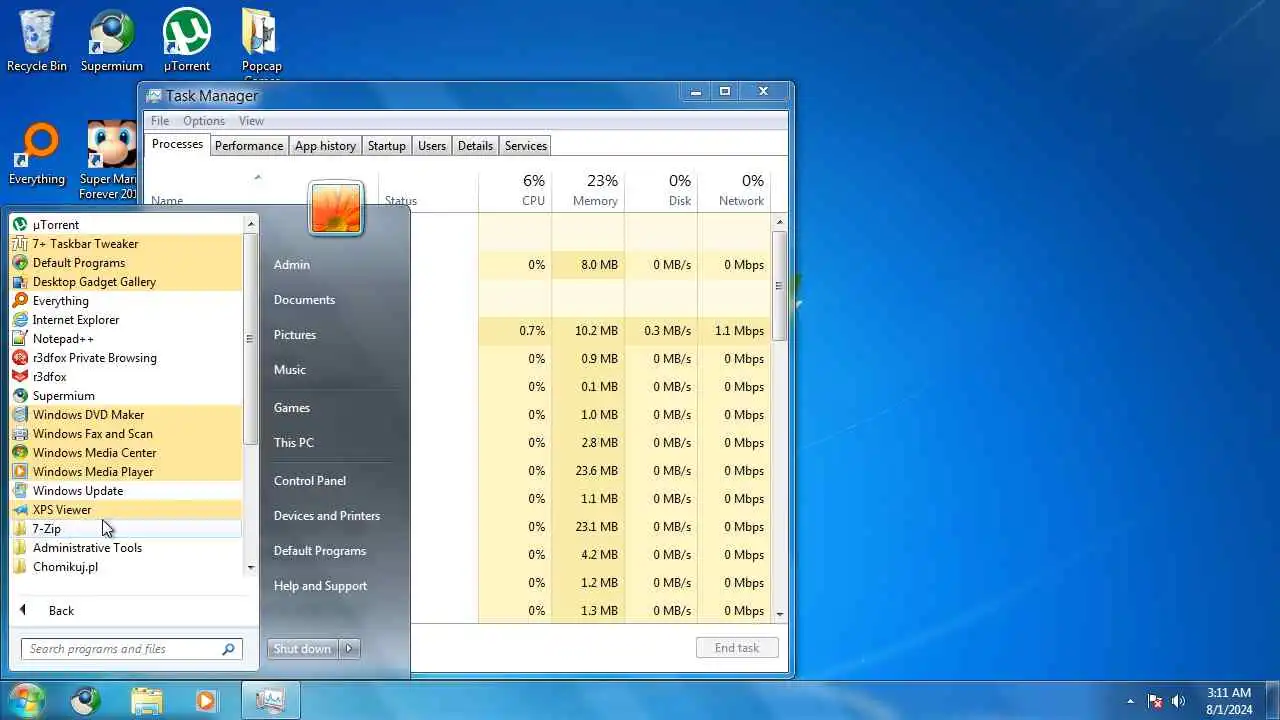Click the Everything magnifier icon in programs list
The image size is (1280, 720).
[x=20, y=301]
